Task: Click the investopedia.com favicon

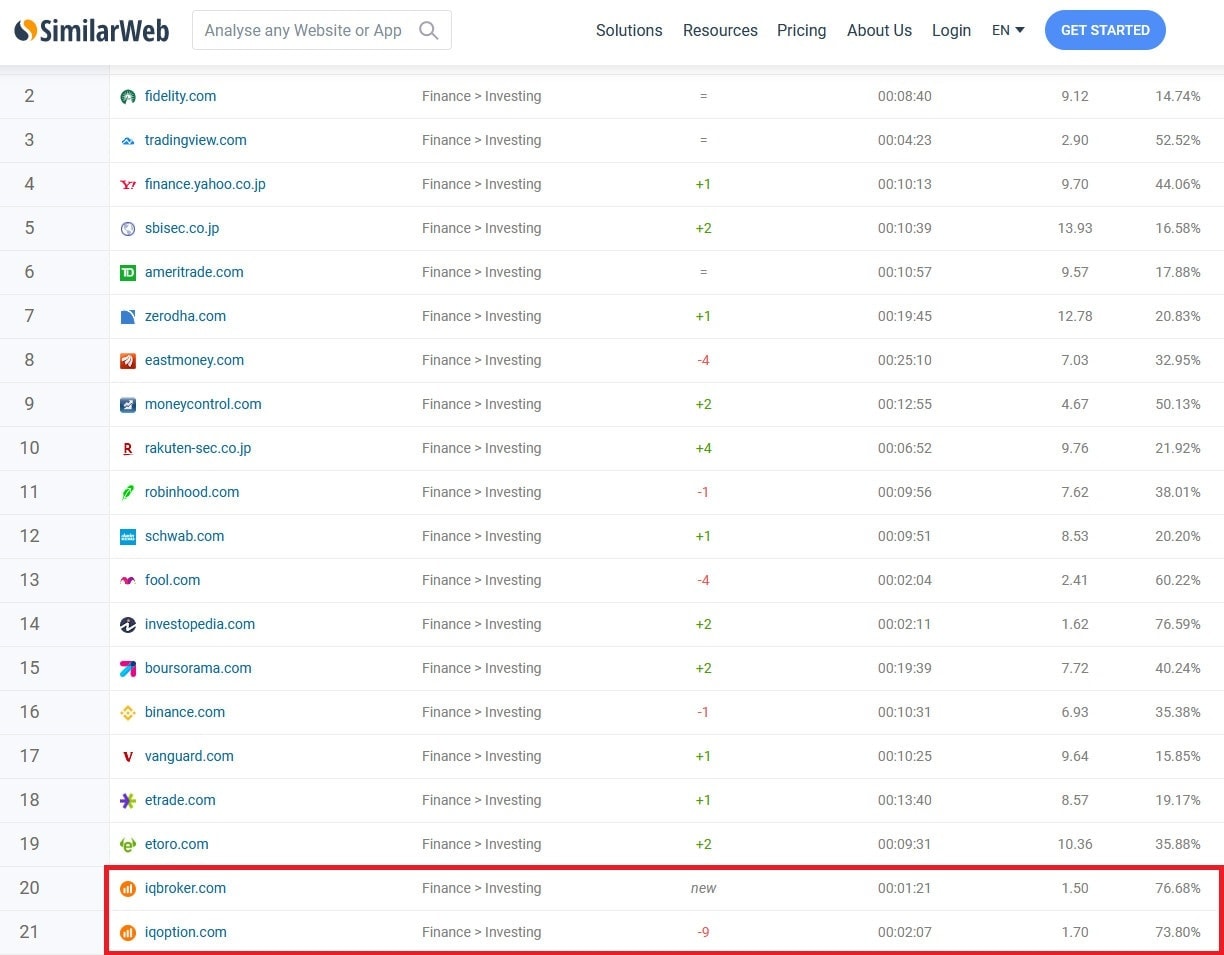Action: tap(128, 625)
